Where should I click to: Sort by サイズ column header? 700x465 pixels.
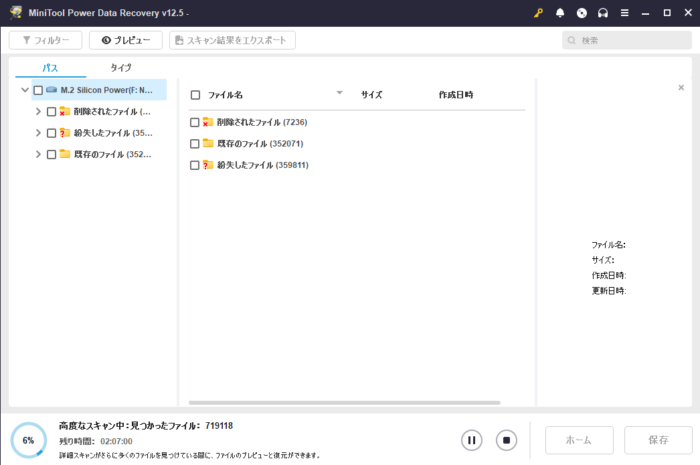371,95
